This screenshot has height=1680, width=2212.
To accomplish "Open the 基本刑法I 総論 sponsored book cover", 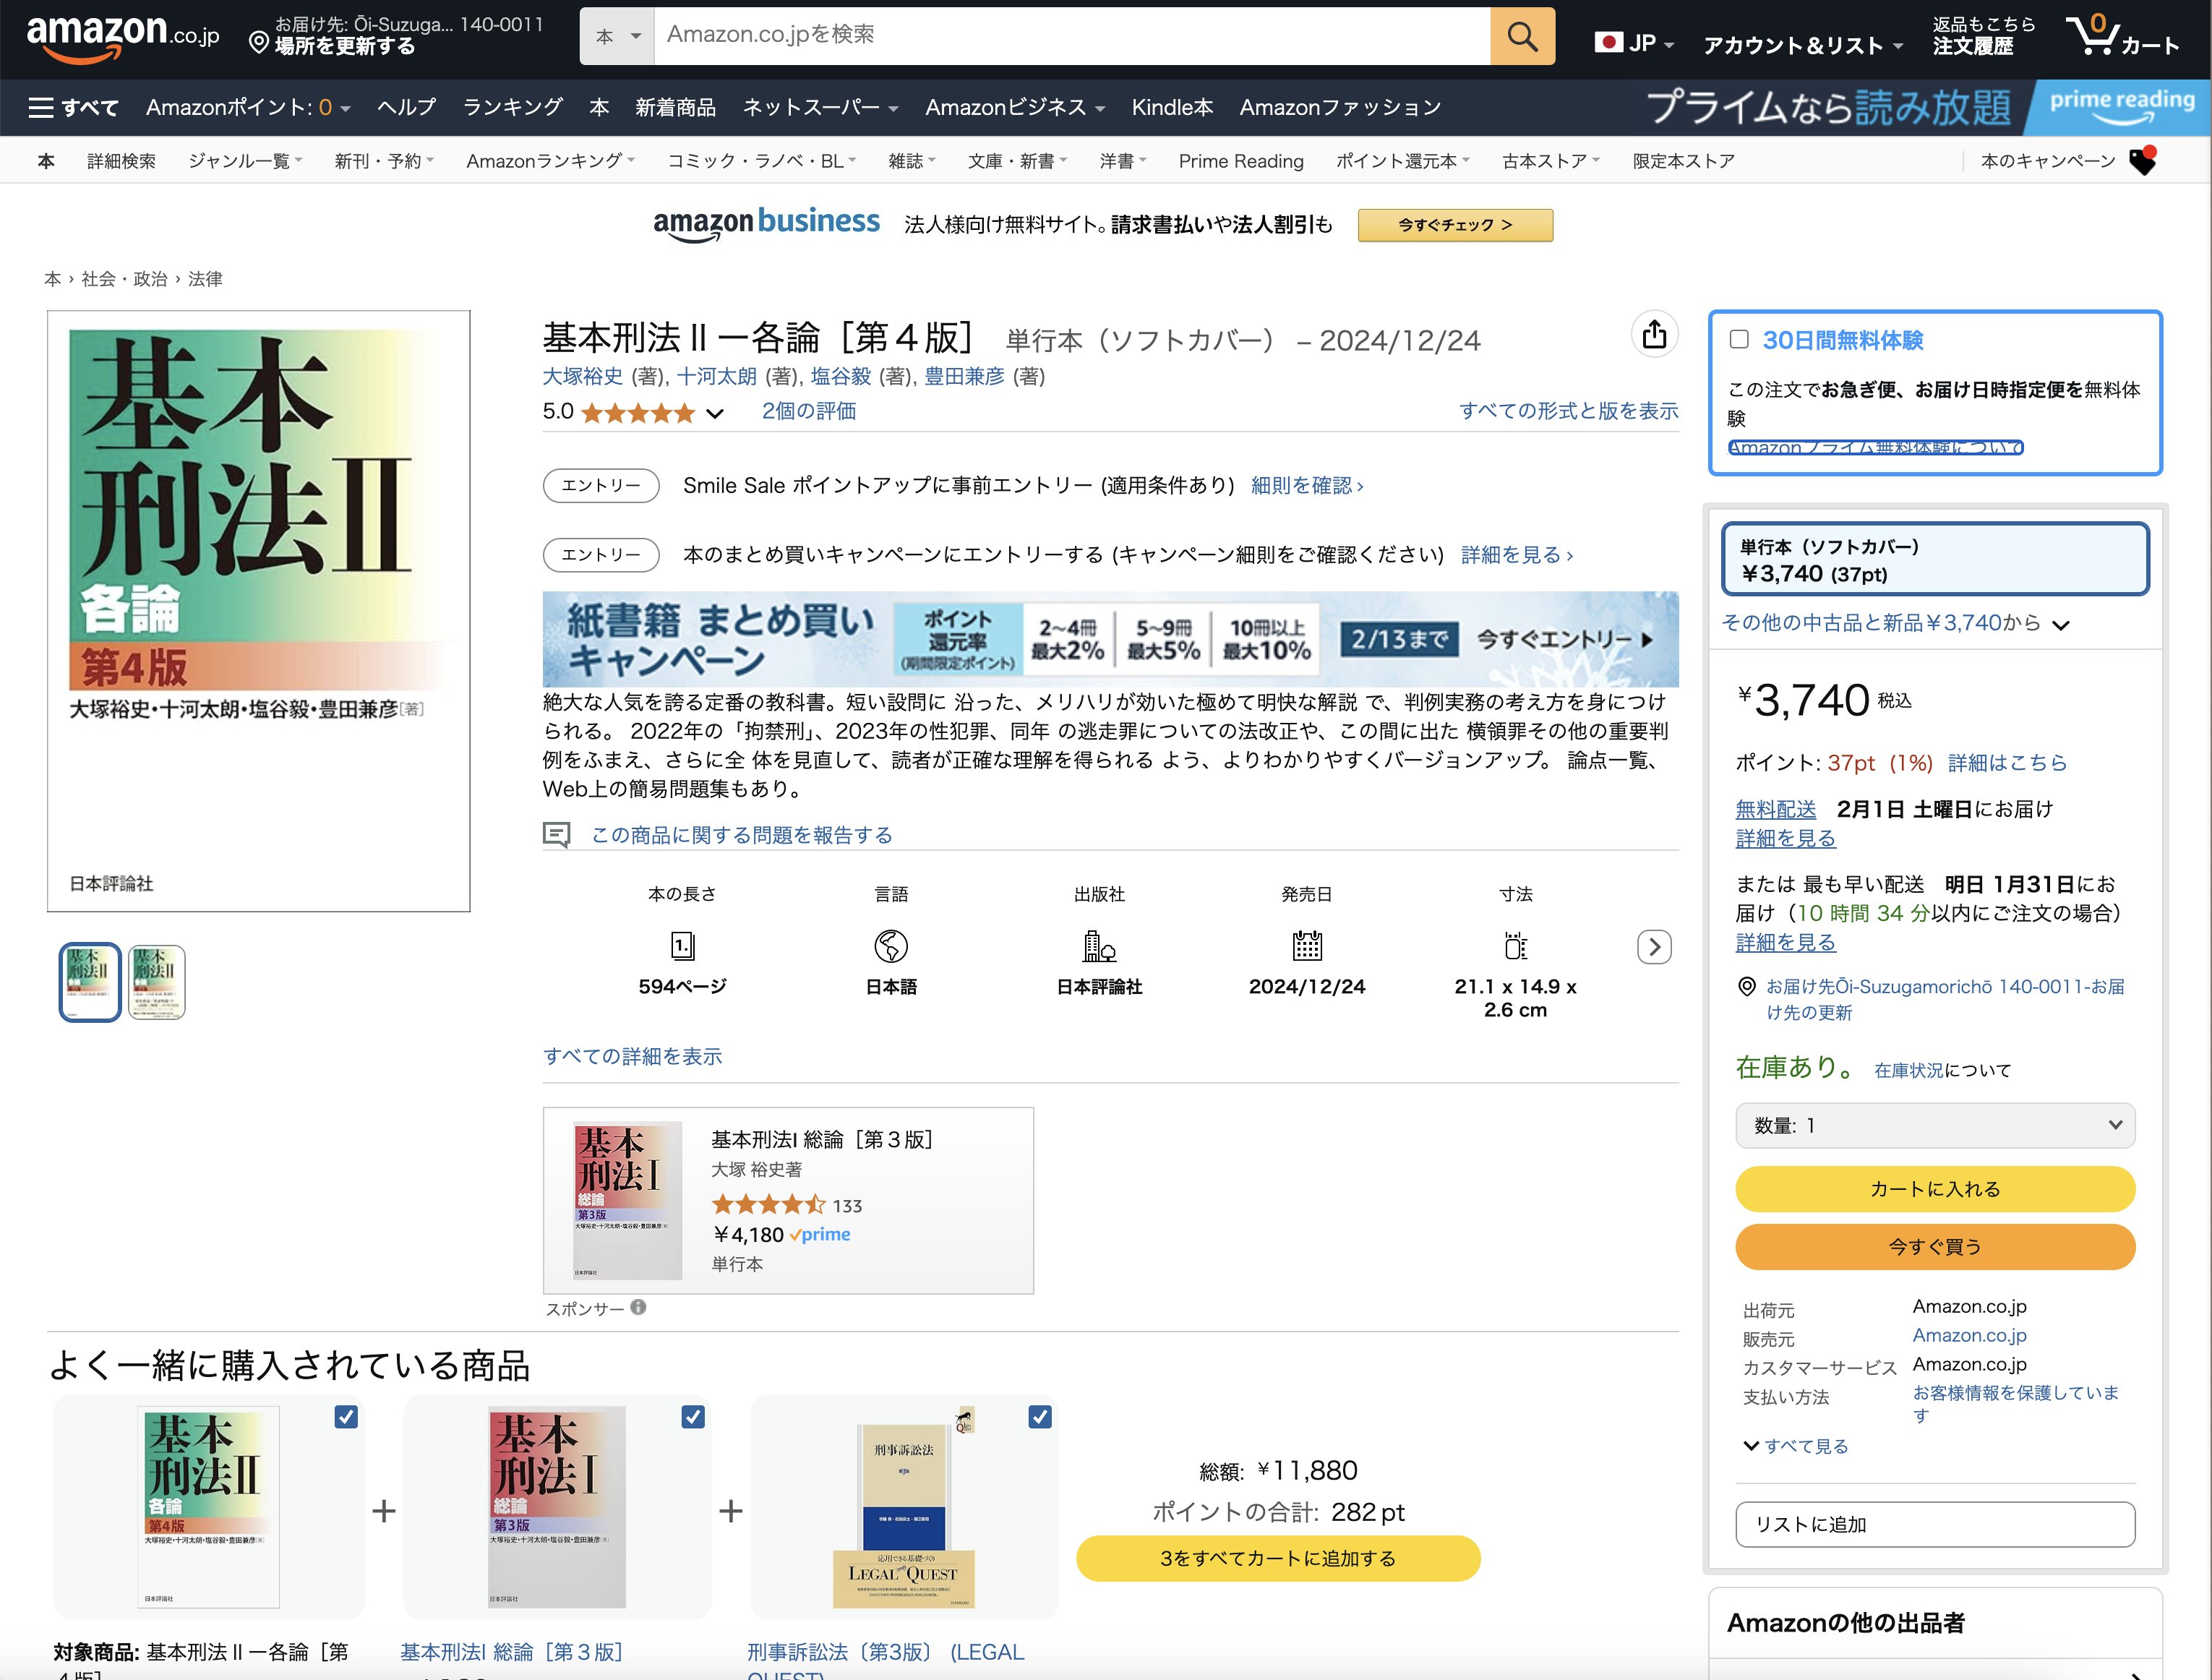I will pyautogui.click(x=627, y=1200).
